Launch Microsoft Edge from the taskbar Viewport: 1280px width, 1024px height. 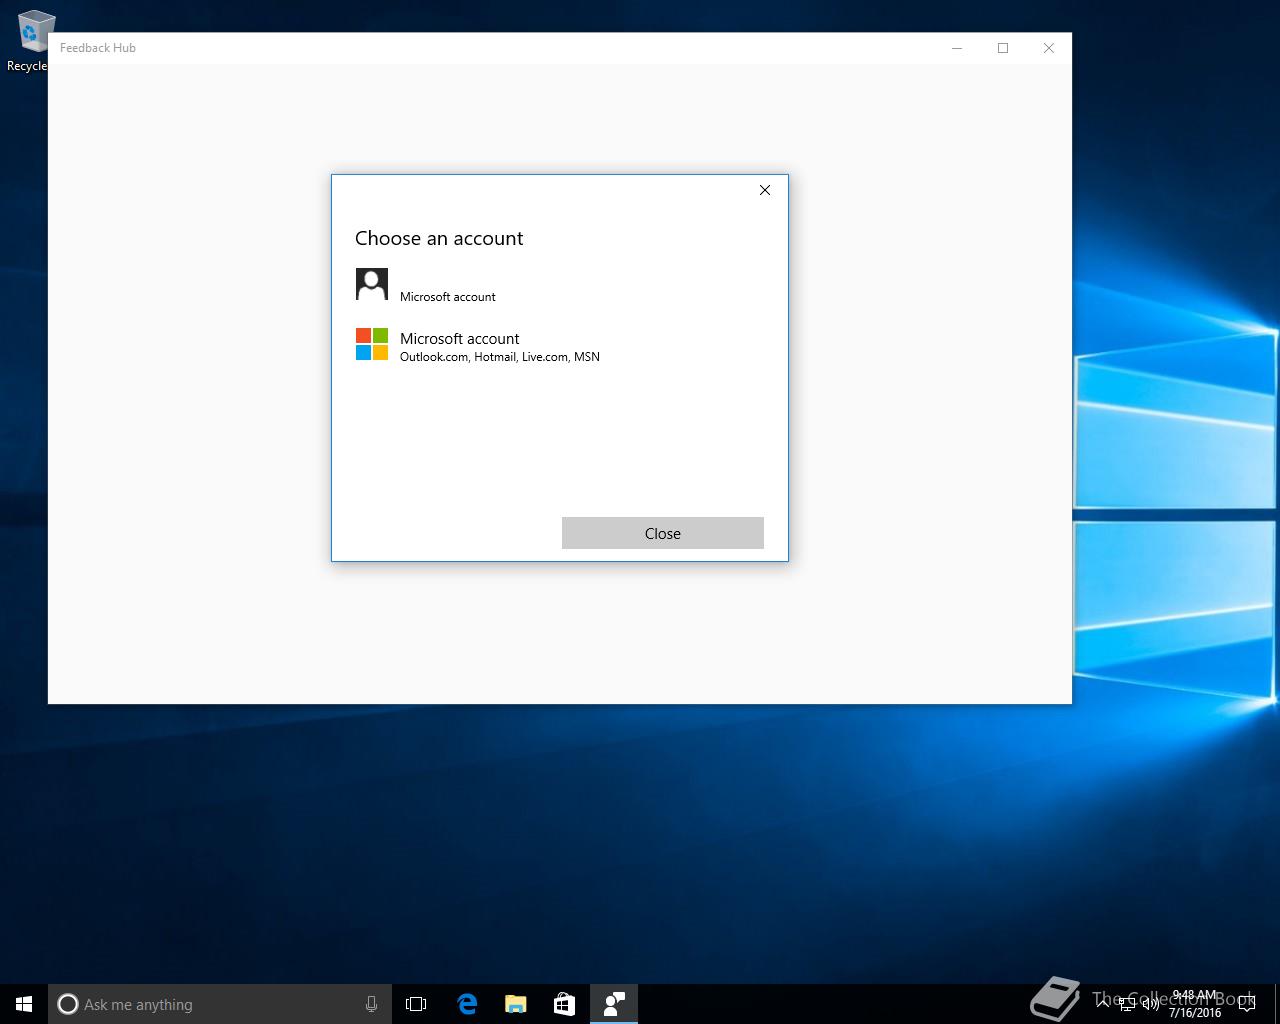point(467,1004)
